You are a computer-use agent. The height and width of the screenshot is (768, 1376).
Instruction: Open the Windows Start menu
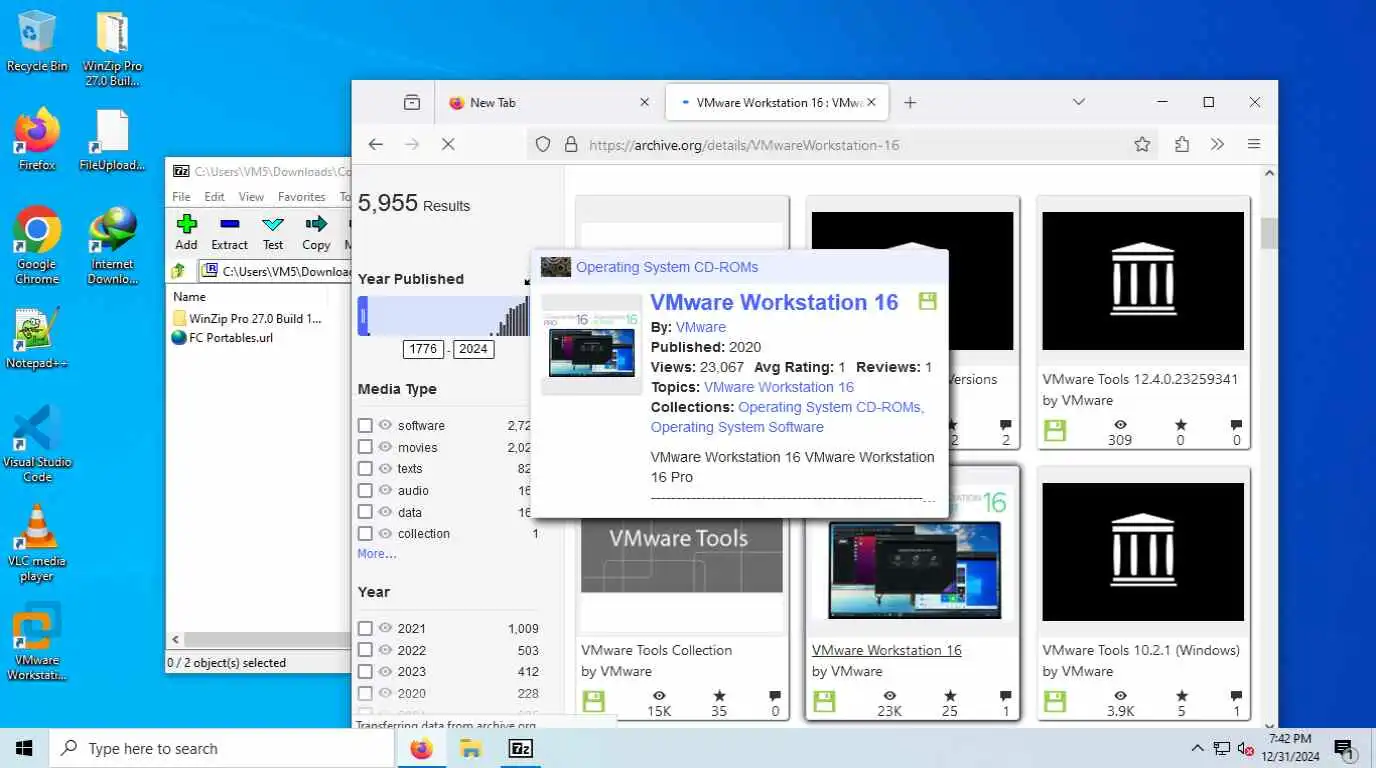(24, 748)
